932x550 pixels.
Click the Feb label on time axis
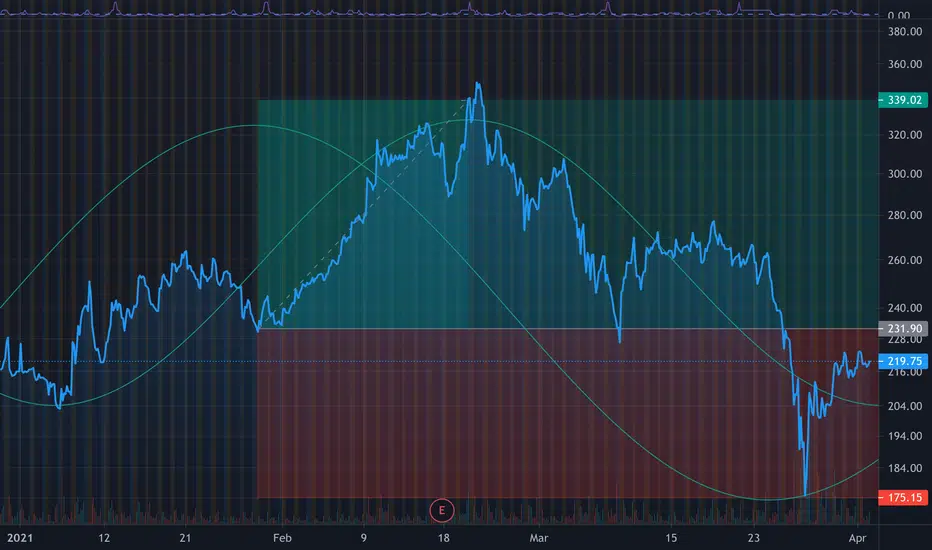[x=282, y=538]
